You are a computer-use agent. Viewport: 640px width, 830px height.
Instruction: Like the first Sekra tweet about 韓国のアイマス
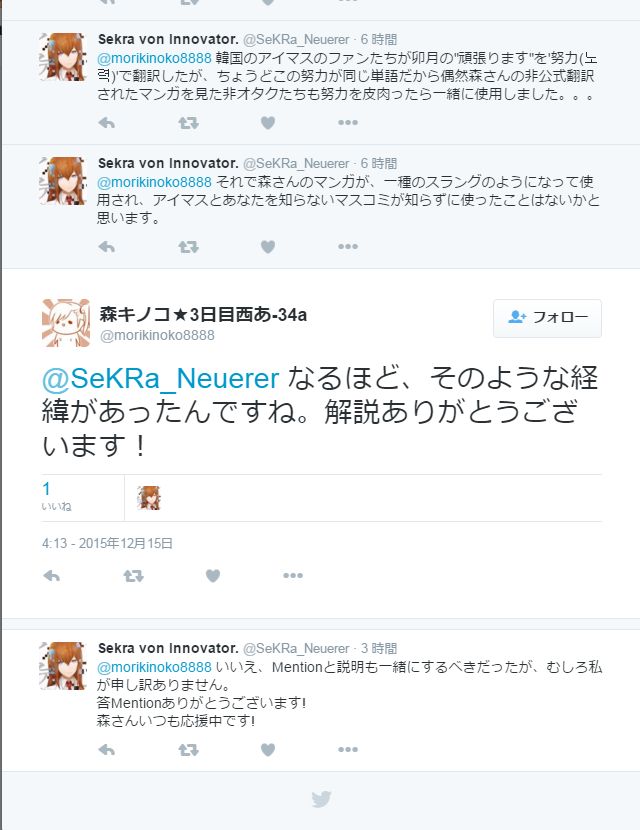[268, 123]
